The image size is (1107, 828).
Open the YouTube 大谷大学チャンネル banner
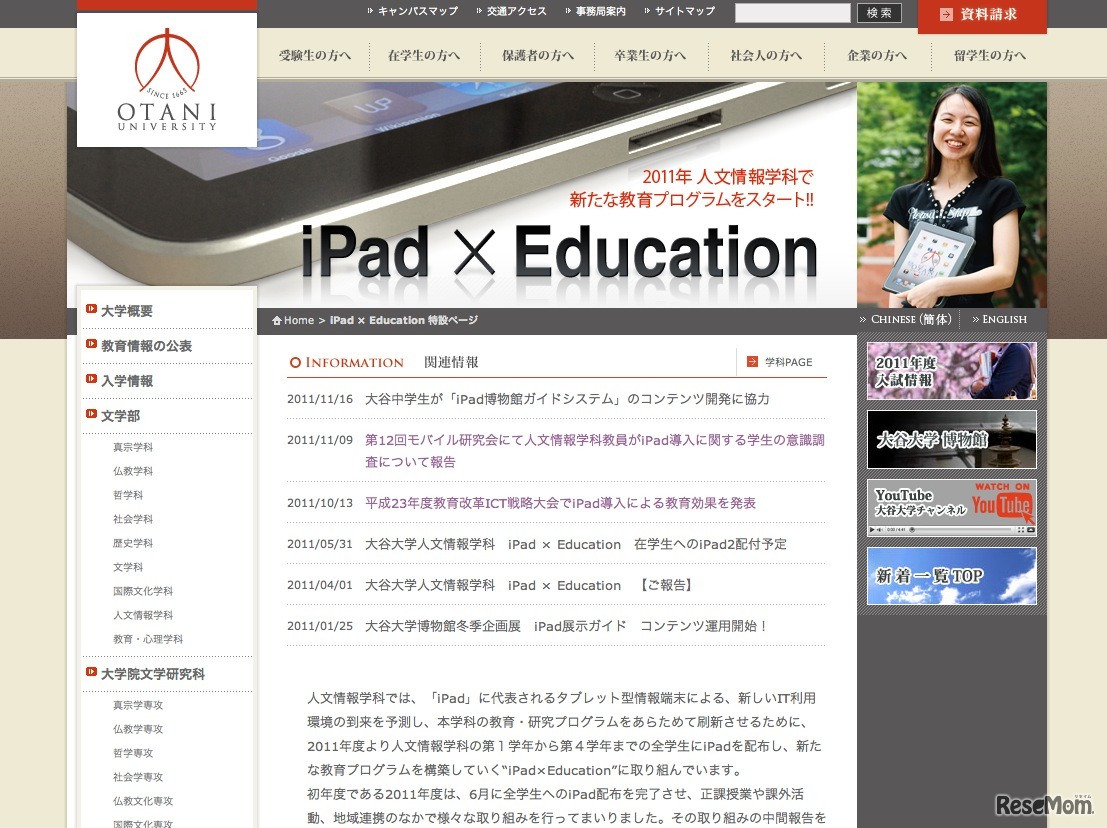tap(950, 507)
